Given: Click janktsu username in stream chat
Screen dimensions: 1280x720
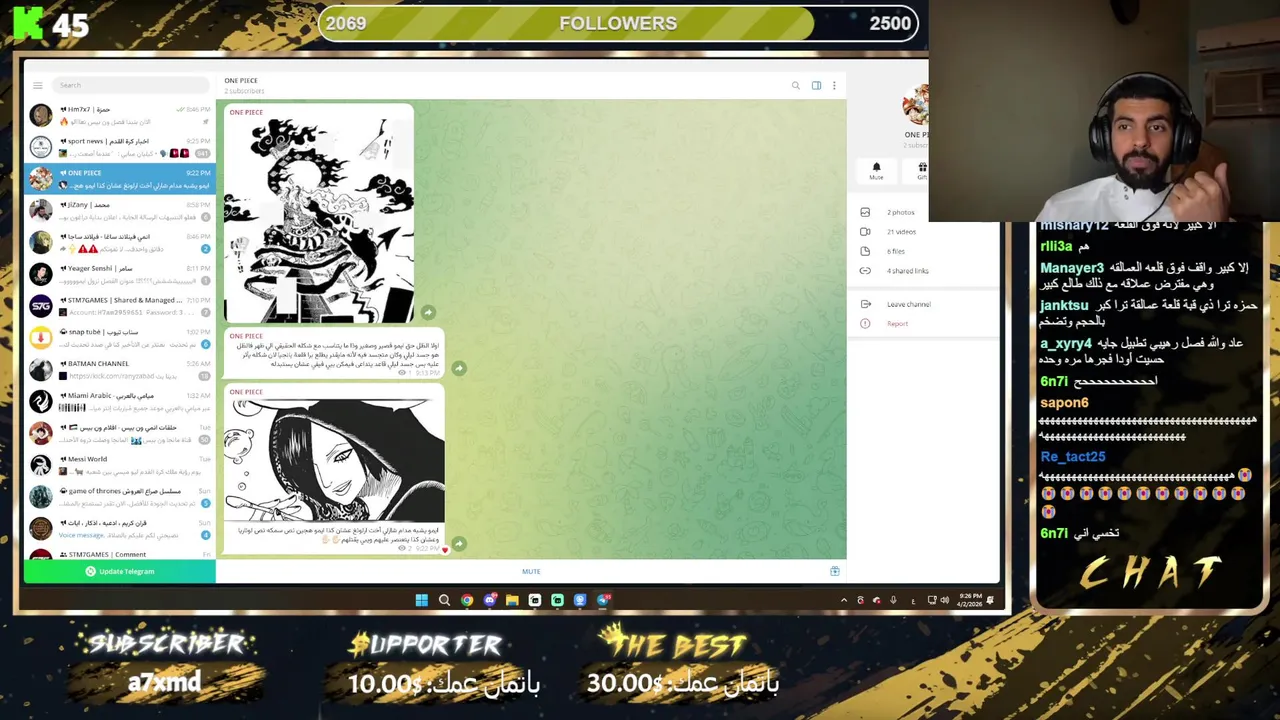Looking at the screenshot, I should pyautogui.click(x=1064, y=306).
